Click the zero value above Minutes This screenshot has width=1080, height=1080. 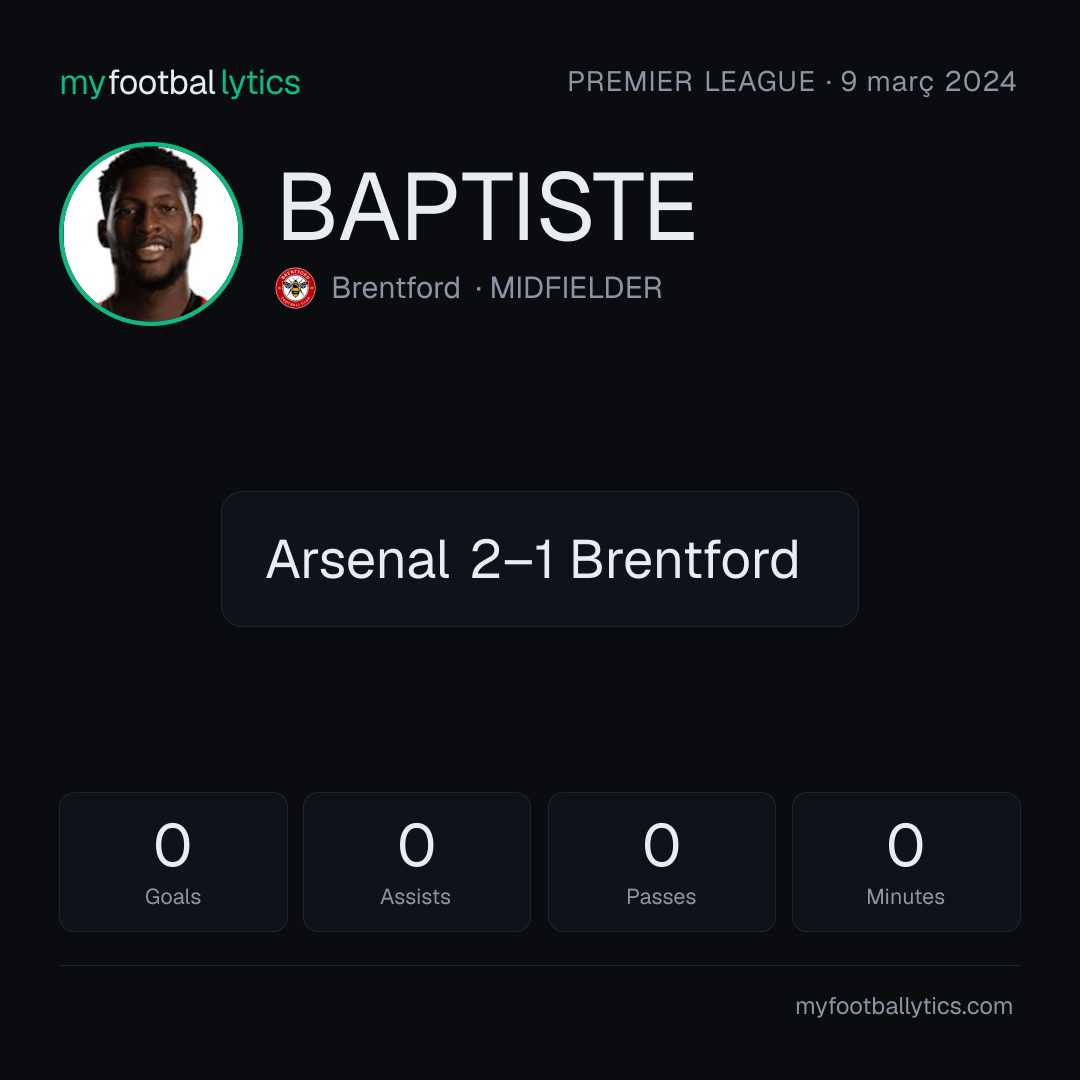[x=905, y=845]
